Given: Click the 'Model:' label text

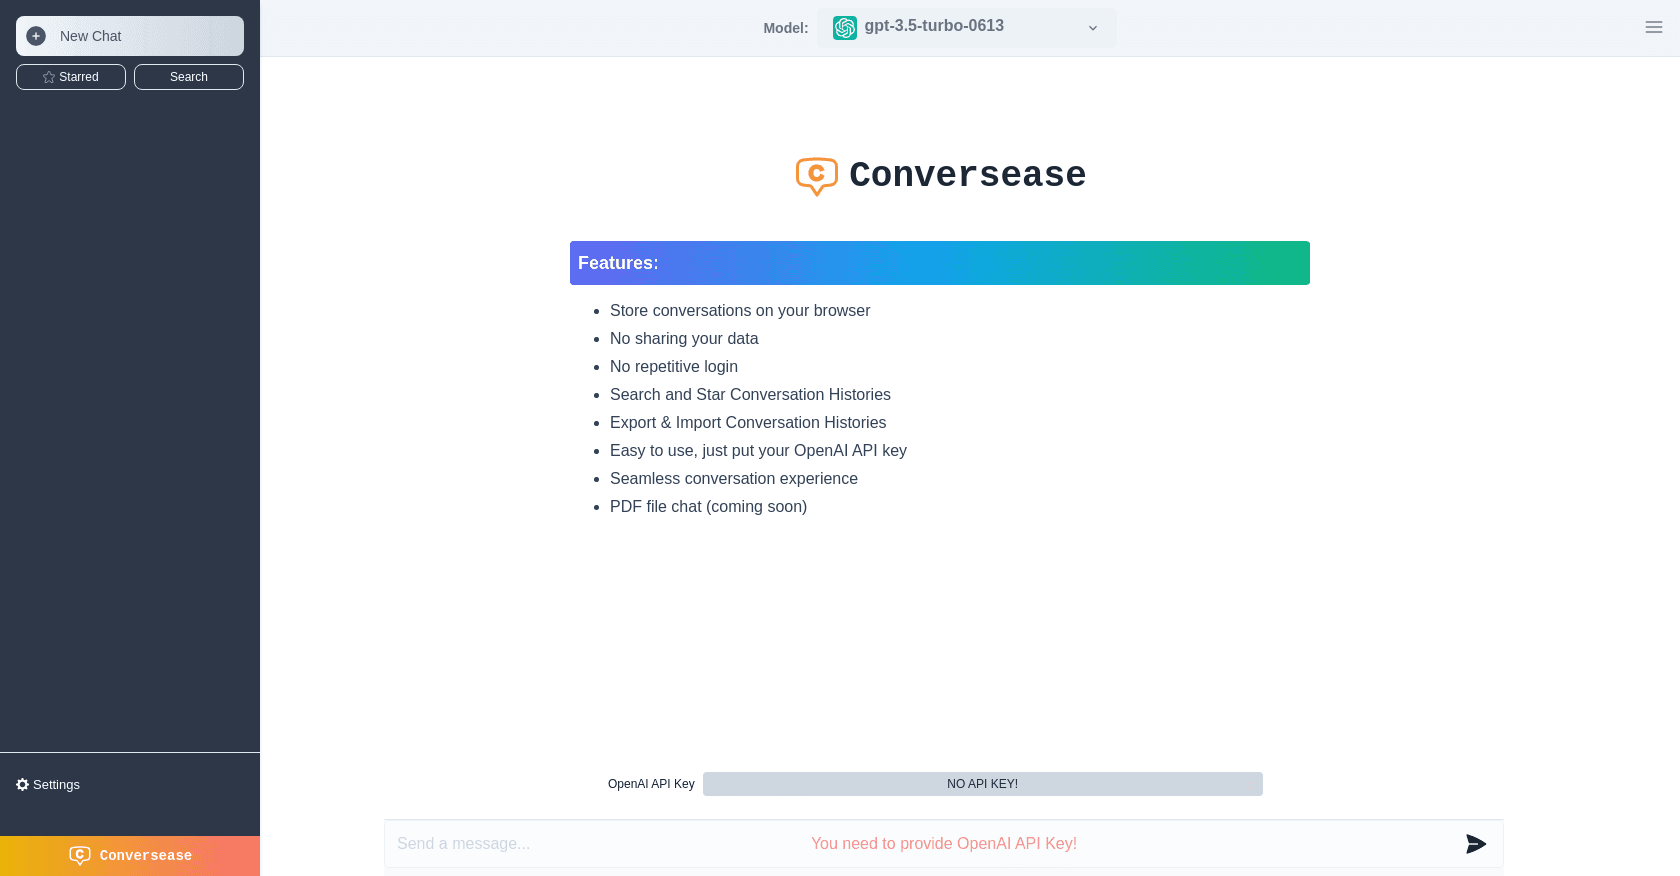Looking at the screenshot, I should coord(786,28).
